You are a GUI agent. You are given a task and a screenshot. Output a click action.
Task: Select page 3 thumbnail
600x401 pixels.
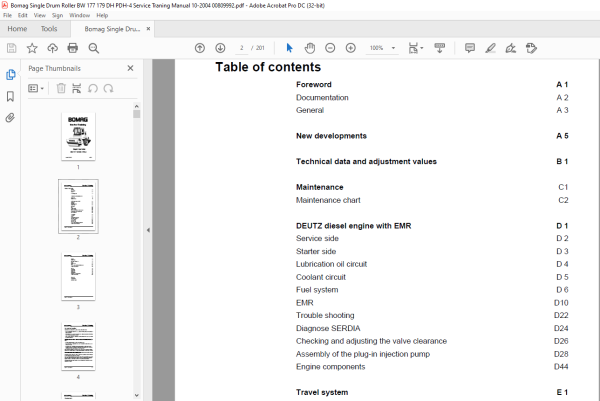coord(78,276)
